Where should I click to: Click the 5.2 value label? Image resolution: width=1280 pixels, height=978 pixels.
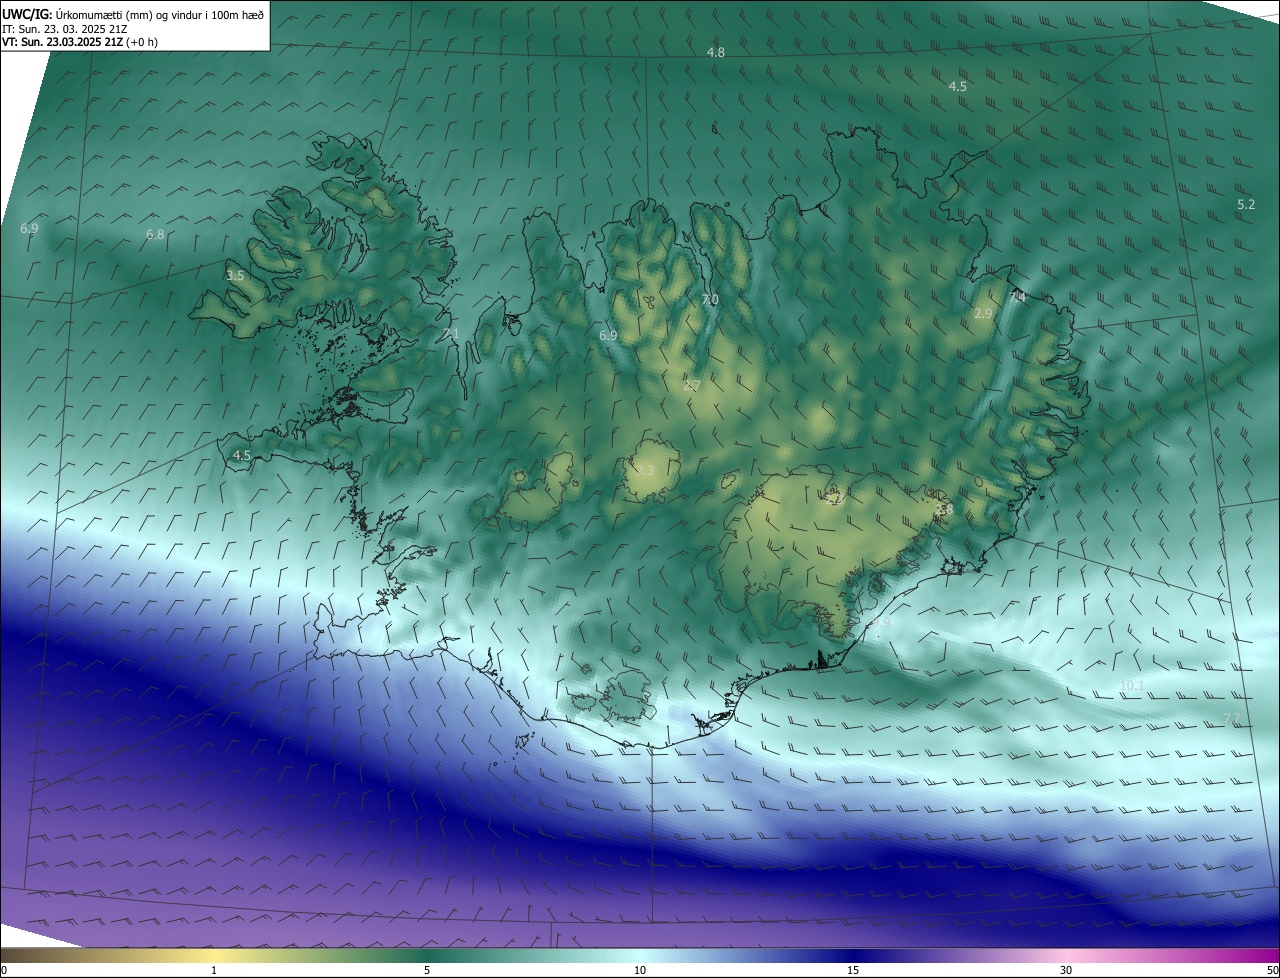[x=1246, y=205]
